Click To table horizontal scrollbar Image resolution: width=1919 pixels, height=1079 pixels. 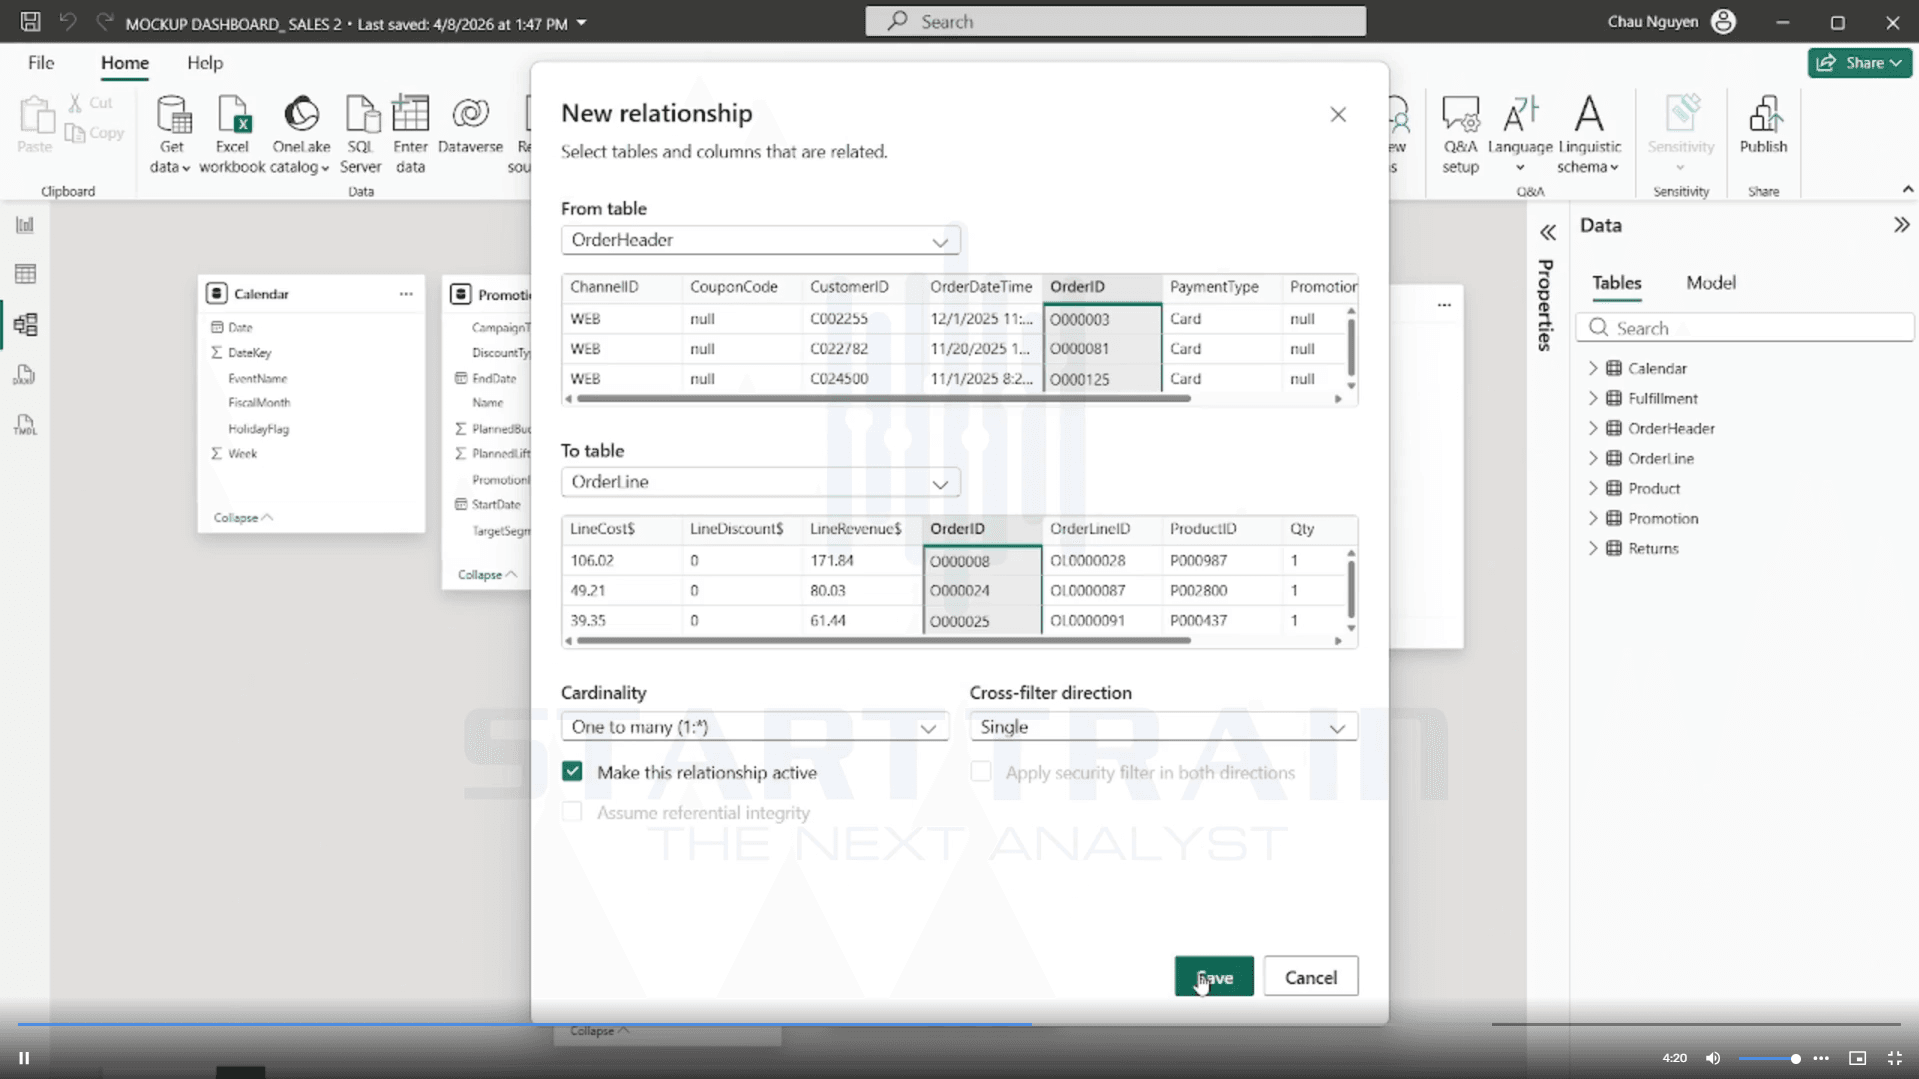[883, 641]
